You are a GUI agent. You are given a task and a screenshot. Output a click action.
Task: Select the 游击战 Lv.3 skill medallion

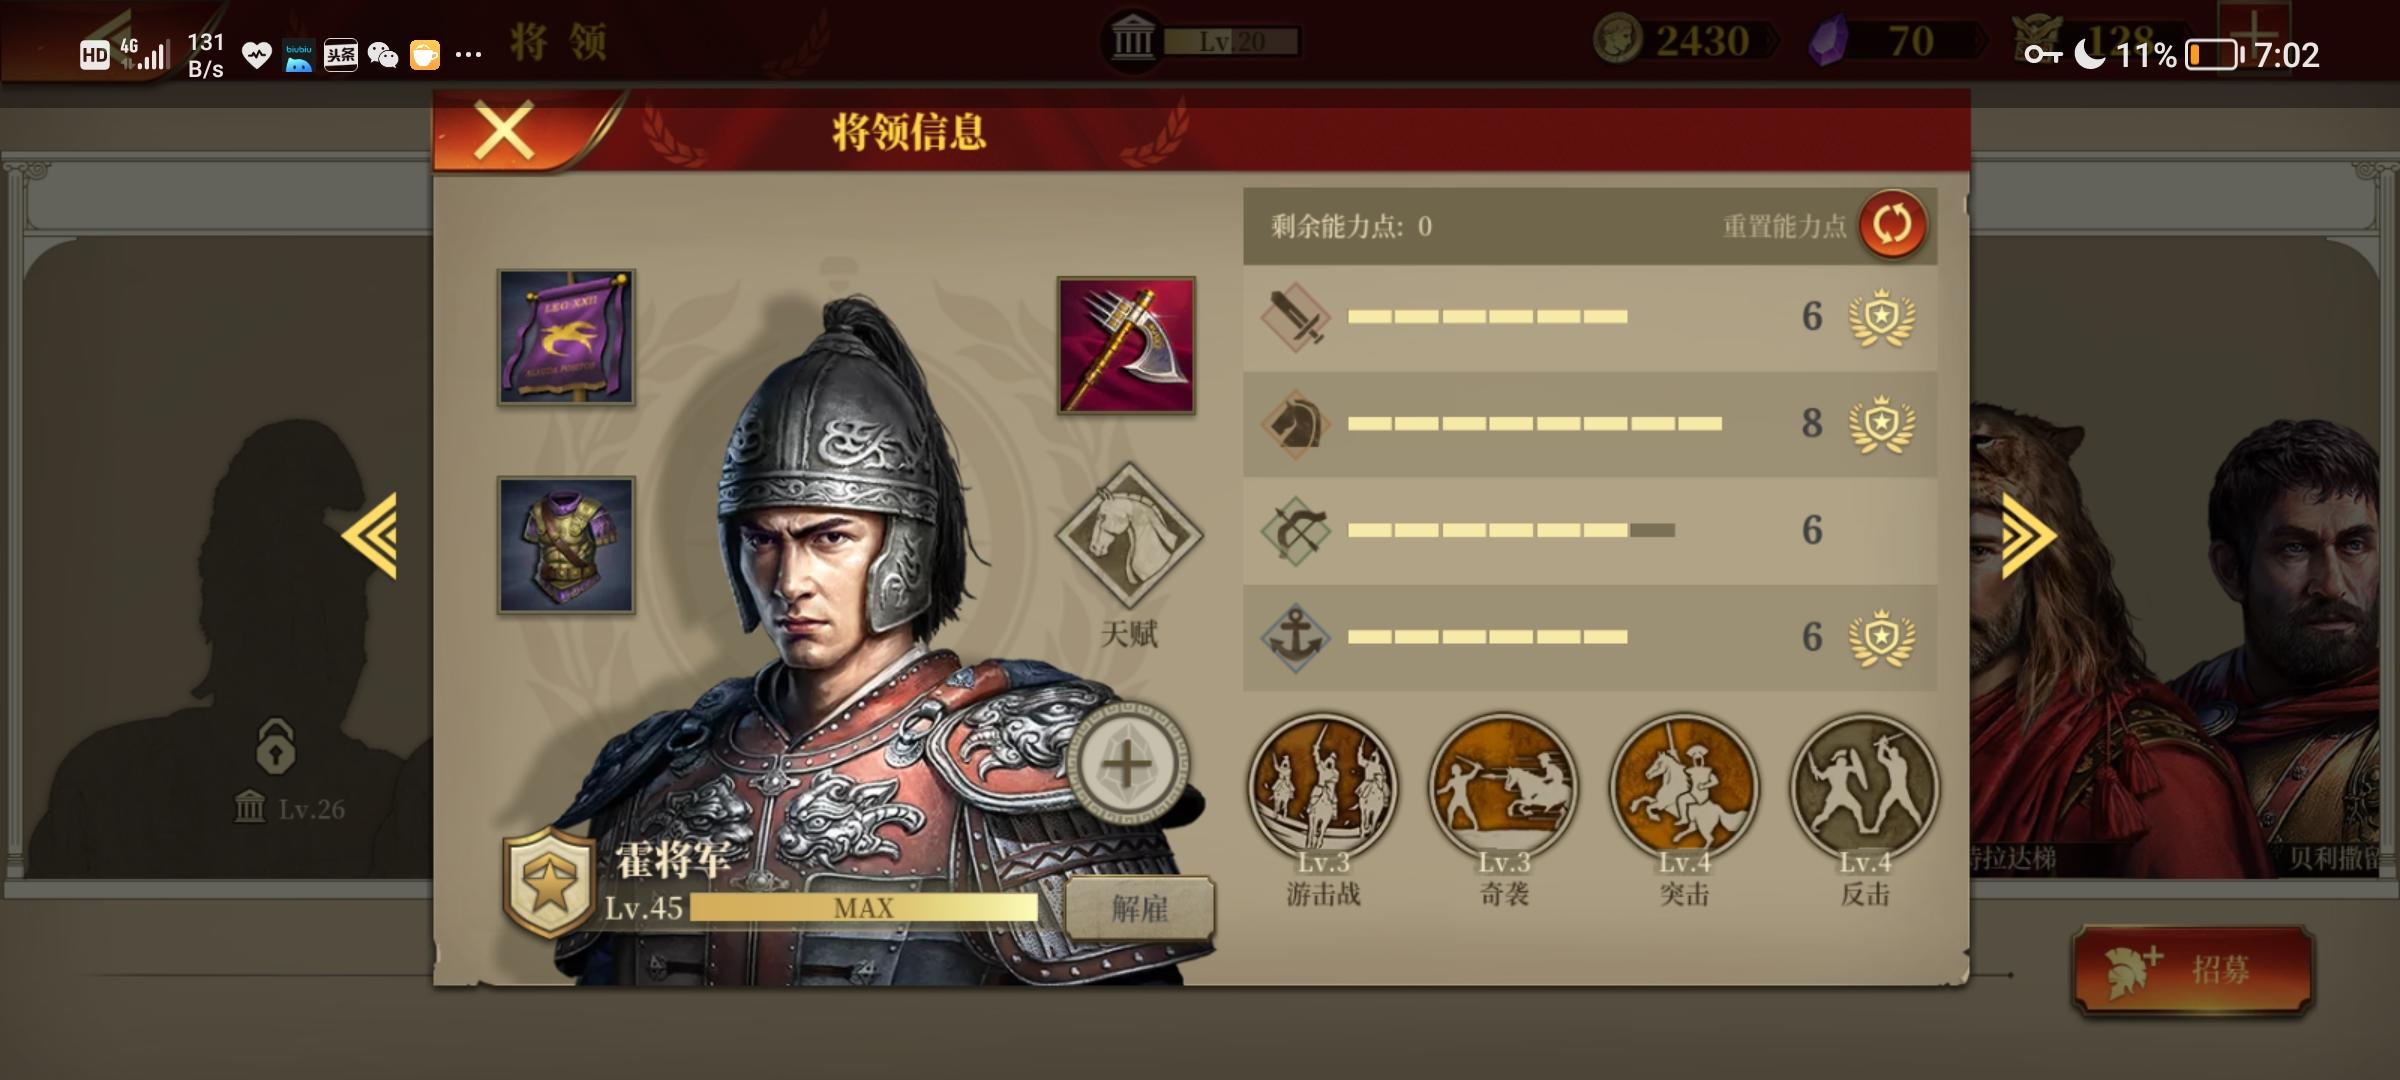[x=1323, y=787]
